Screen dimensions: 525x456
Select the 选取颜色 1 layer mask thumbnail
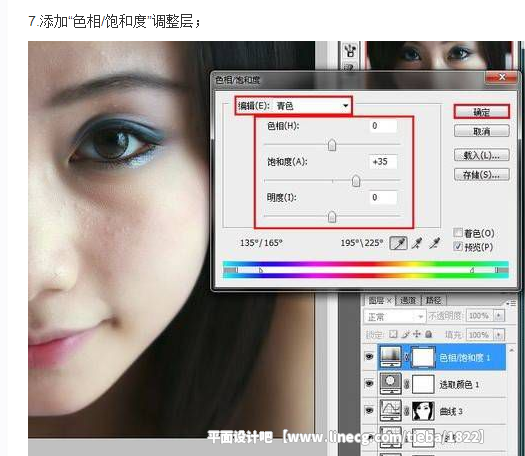pos(423,384)
